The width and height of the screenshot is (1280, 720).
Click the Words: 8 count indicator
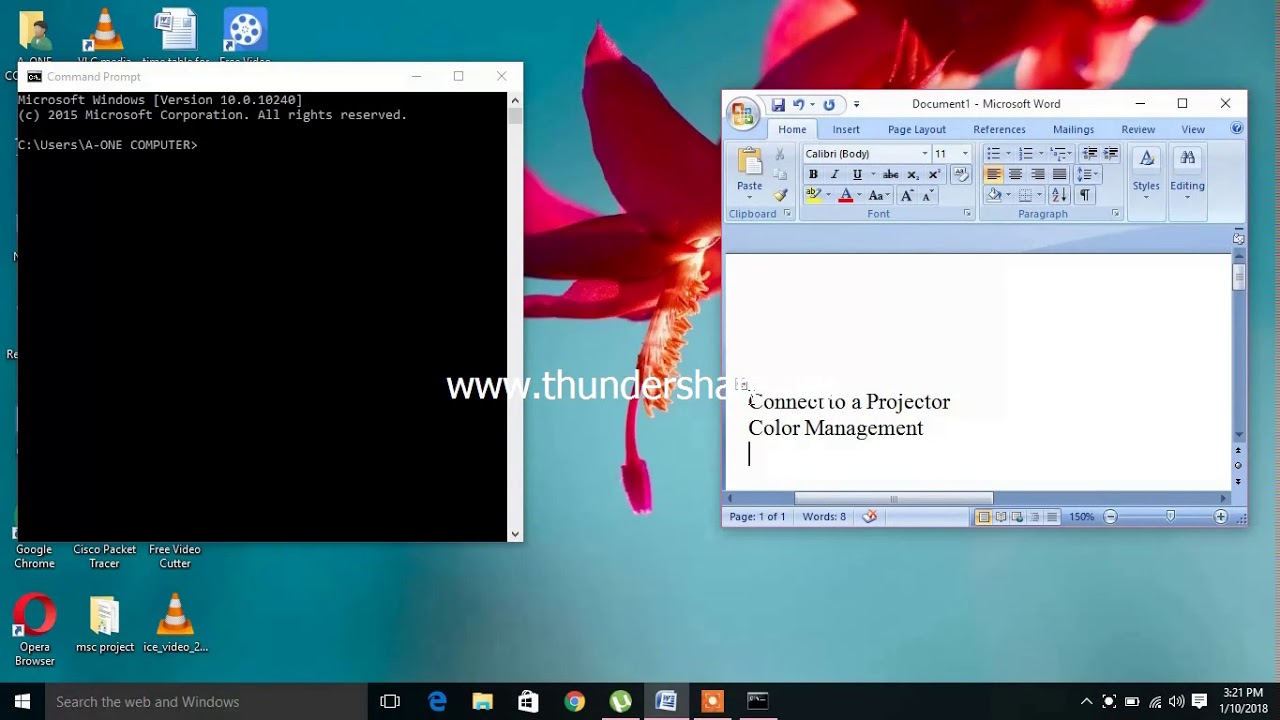(x=824, y=517)
